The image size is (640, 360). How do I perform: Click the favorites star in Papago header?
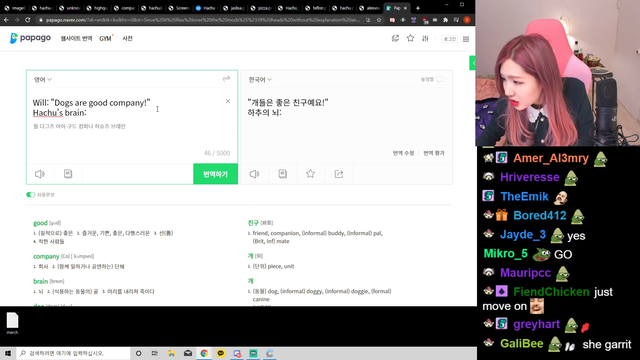pos(410,38)
